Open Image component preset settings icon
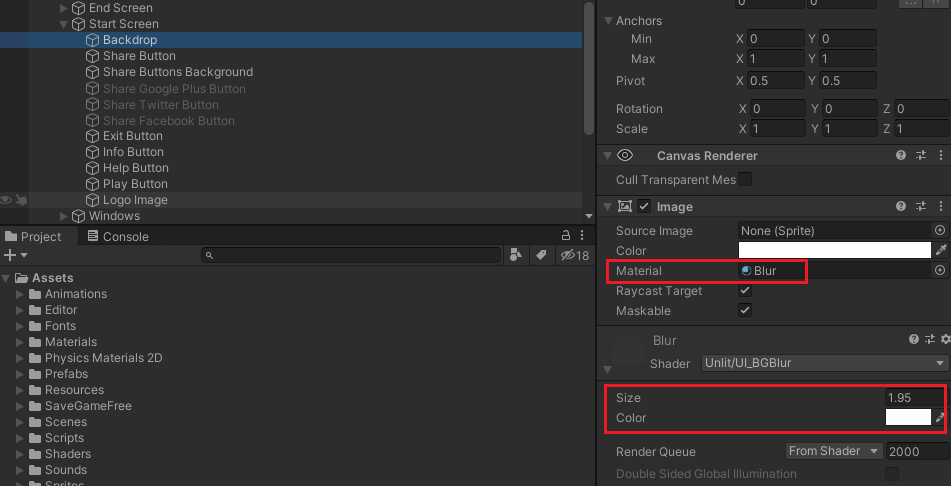The width and height of the screenshot is (951, 486). coord(921,206)
